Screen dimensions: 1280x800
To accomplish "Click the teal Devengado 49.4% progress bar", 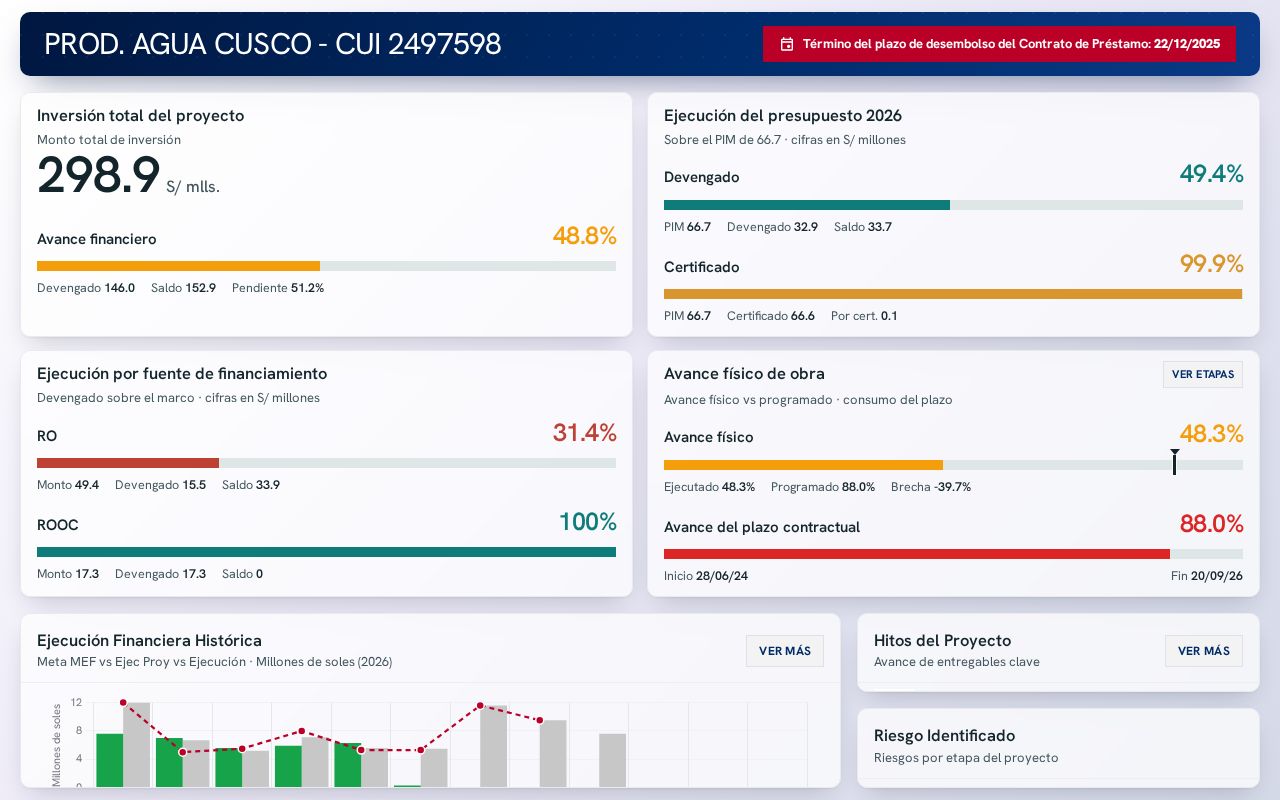I will click(x=953, y=205).
